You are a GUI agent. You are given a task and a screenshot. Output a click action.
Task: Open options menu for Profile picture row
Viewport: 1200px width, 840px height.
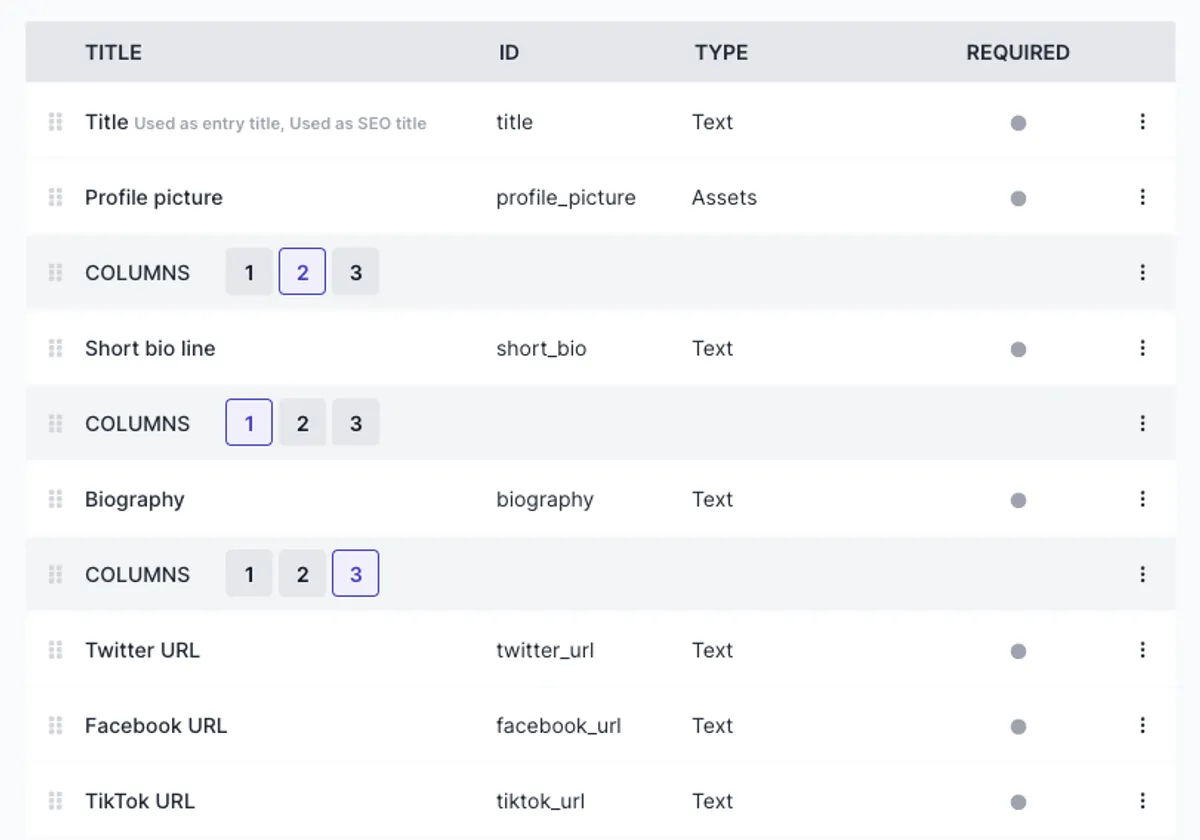pos(1142,197)
